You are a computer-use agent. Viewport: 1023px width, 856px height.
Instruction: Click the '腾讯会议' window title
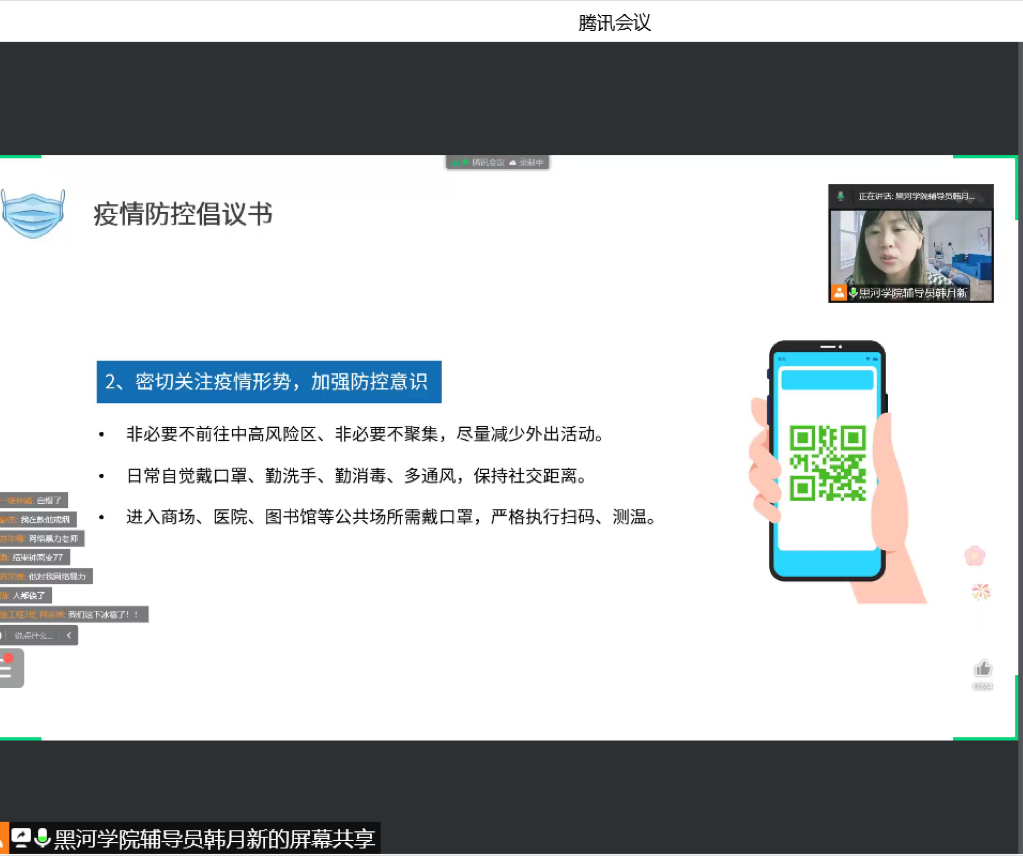click(614, 22)
